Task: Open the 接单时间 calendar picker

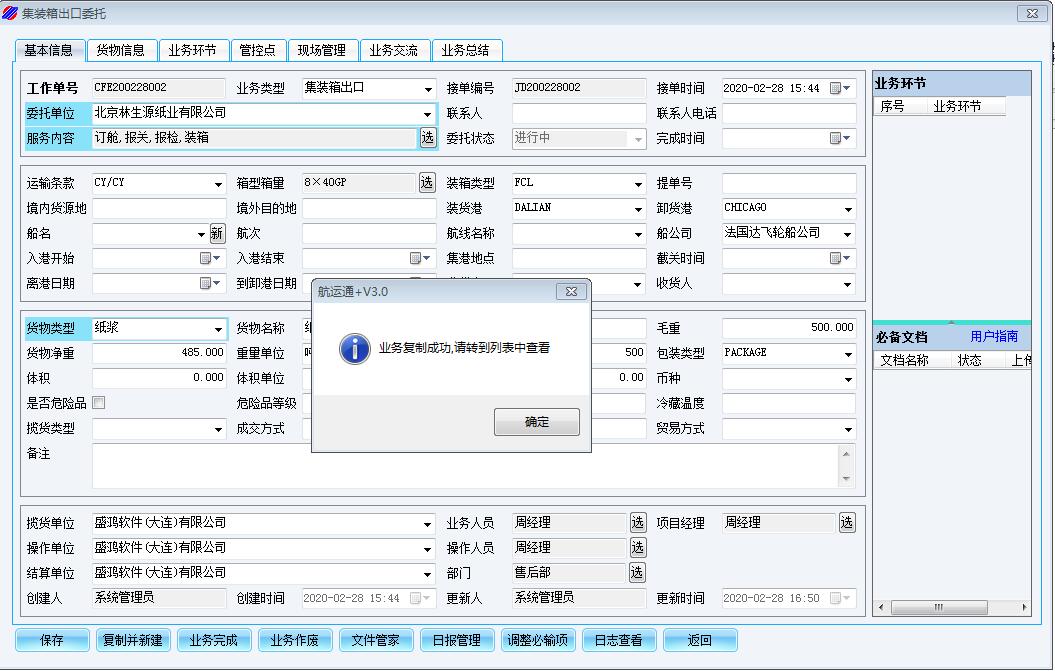Action: (x=837, y=89)
